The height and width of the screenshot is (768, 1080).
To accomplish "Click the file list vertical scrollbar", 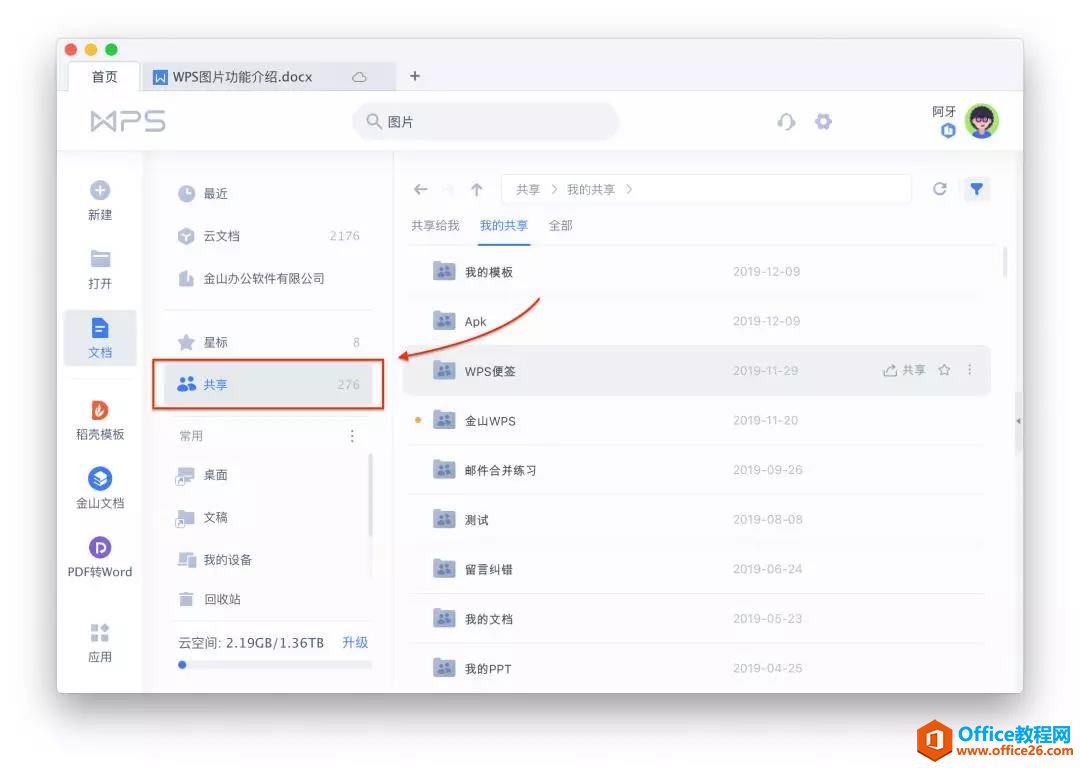I will pyautogui.click(x=1004, y=262).
